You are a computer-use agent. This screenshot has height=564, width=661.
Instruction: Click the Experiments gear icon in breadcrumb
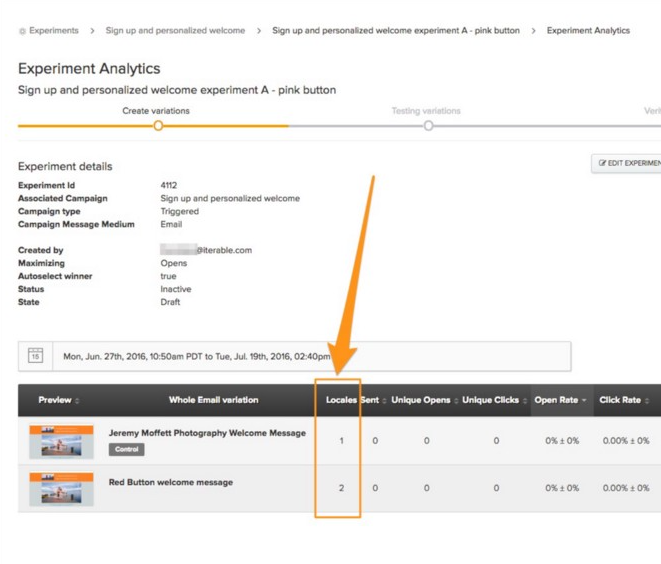[x=22, y=31]
